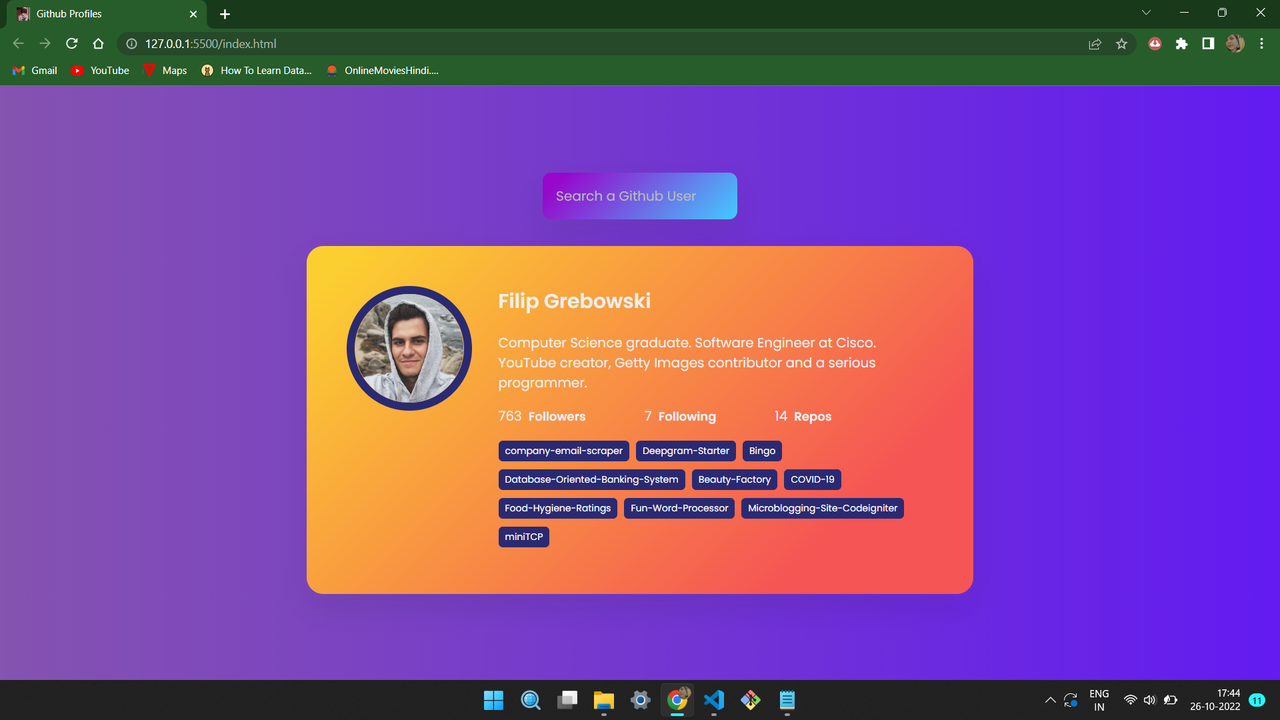This screenshot has width=1280, height=720.
Task: Open the YouTube bookmark
Action: [99, 70]
